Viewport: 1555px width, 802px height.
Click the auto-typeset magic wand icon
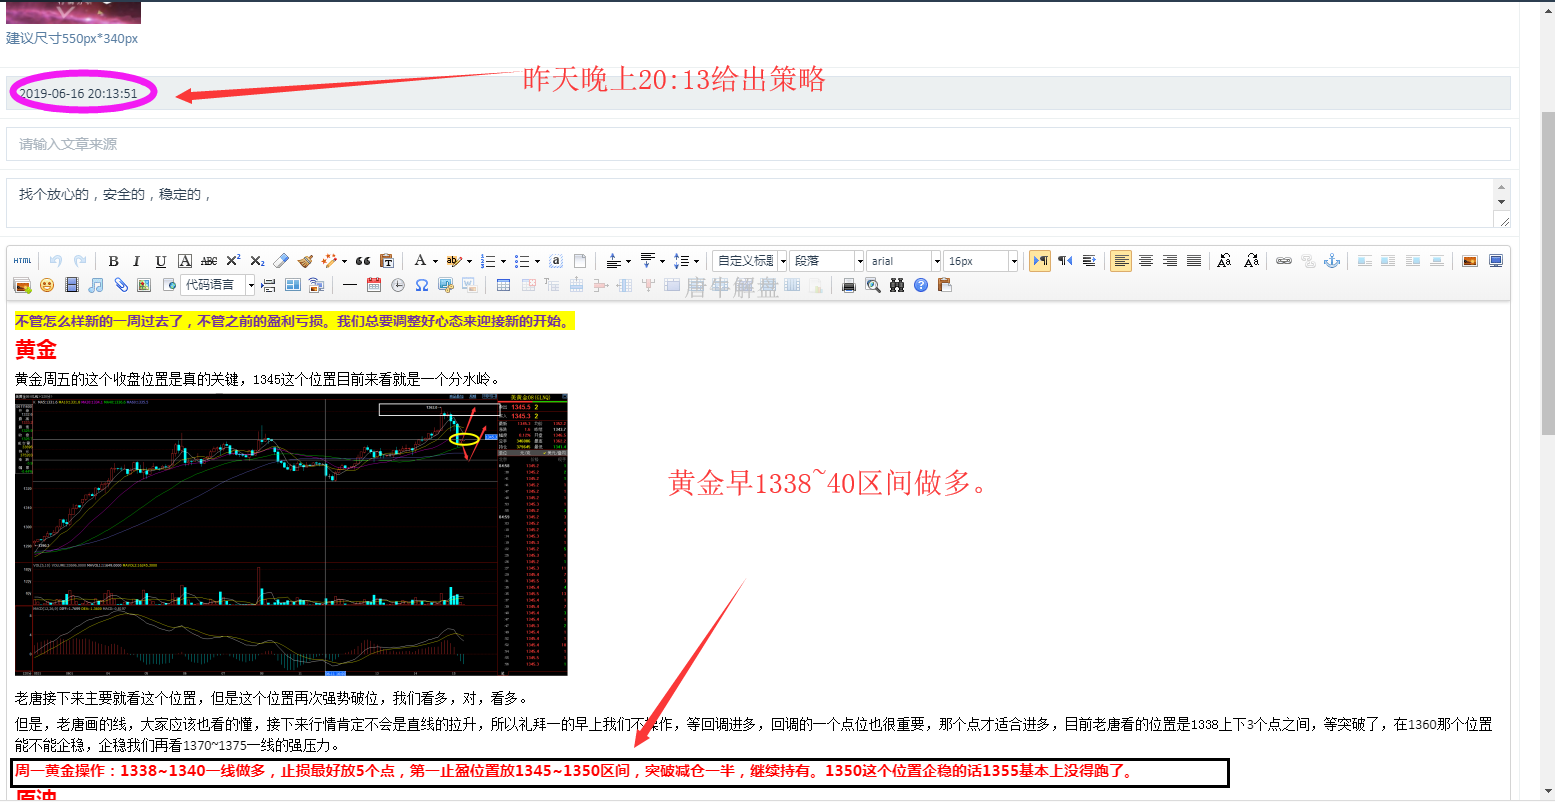point(328,261)
